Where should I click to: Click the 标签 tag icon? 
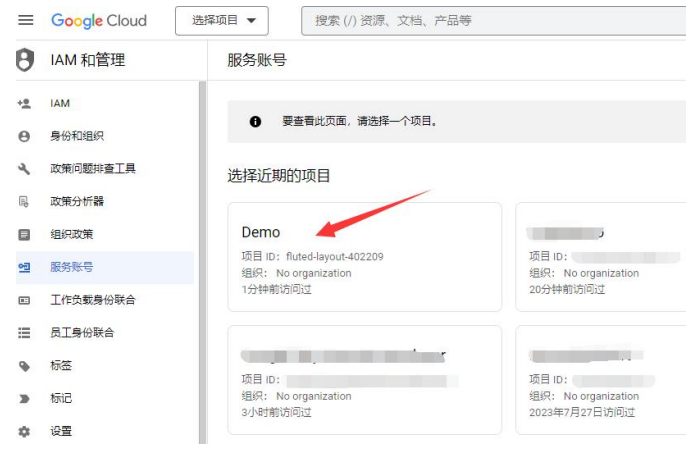click(25, 365)
